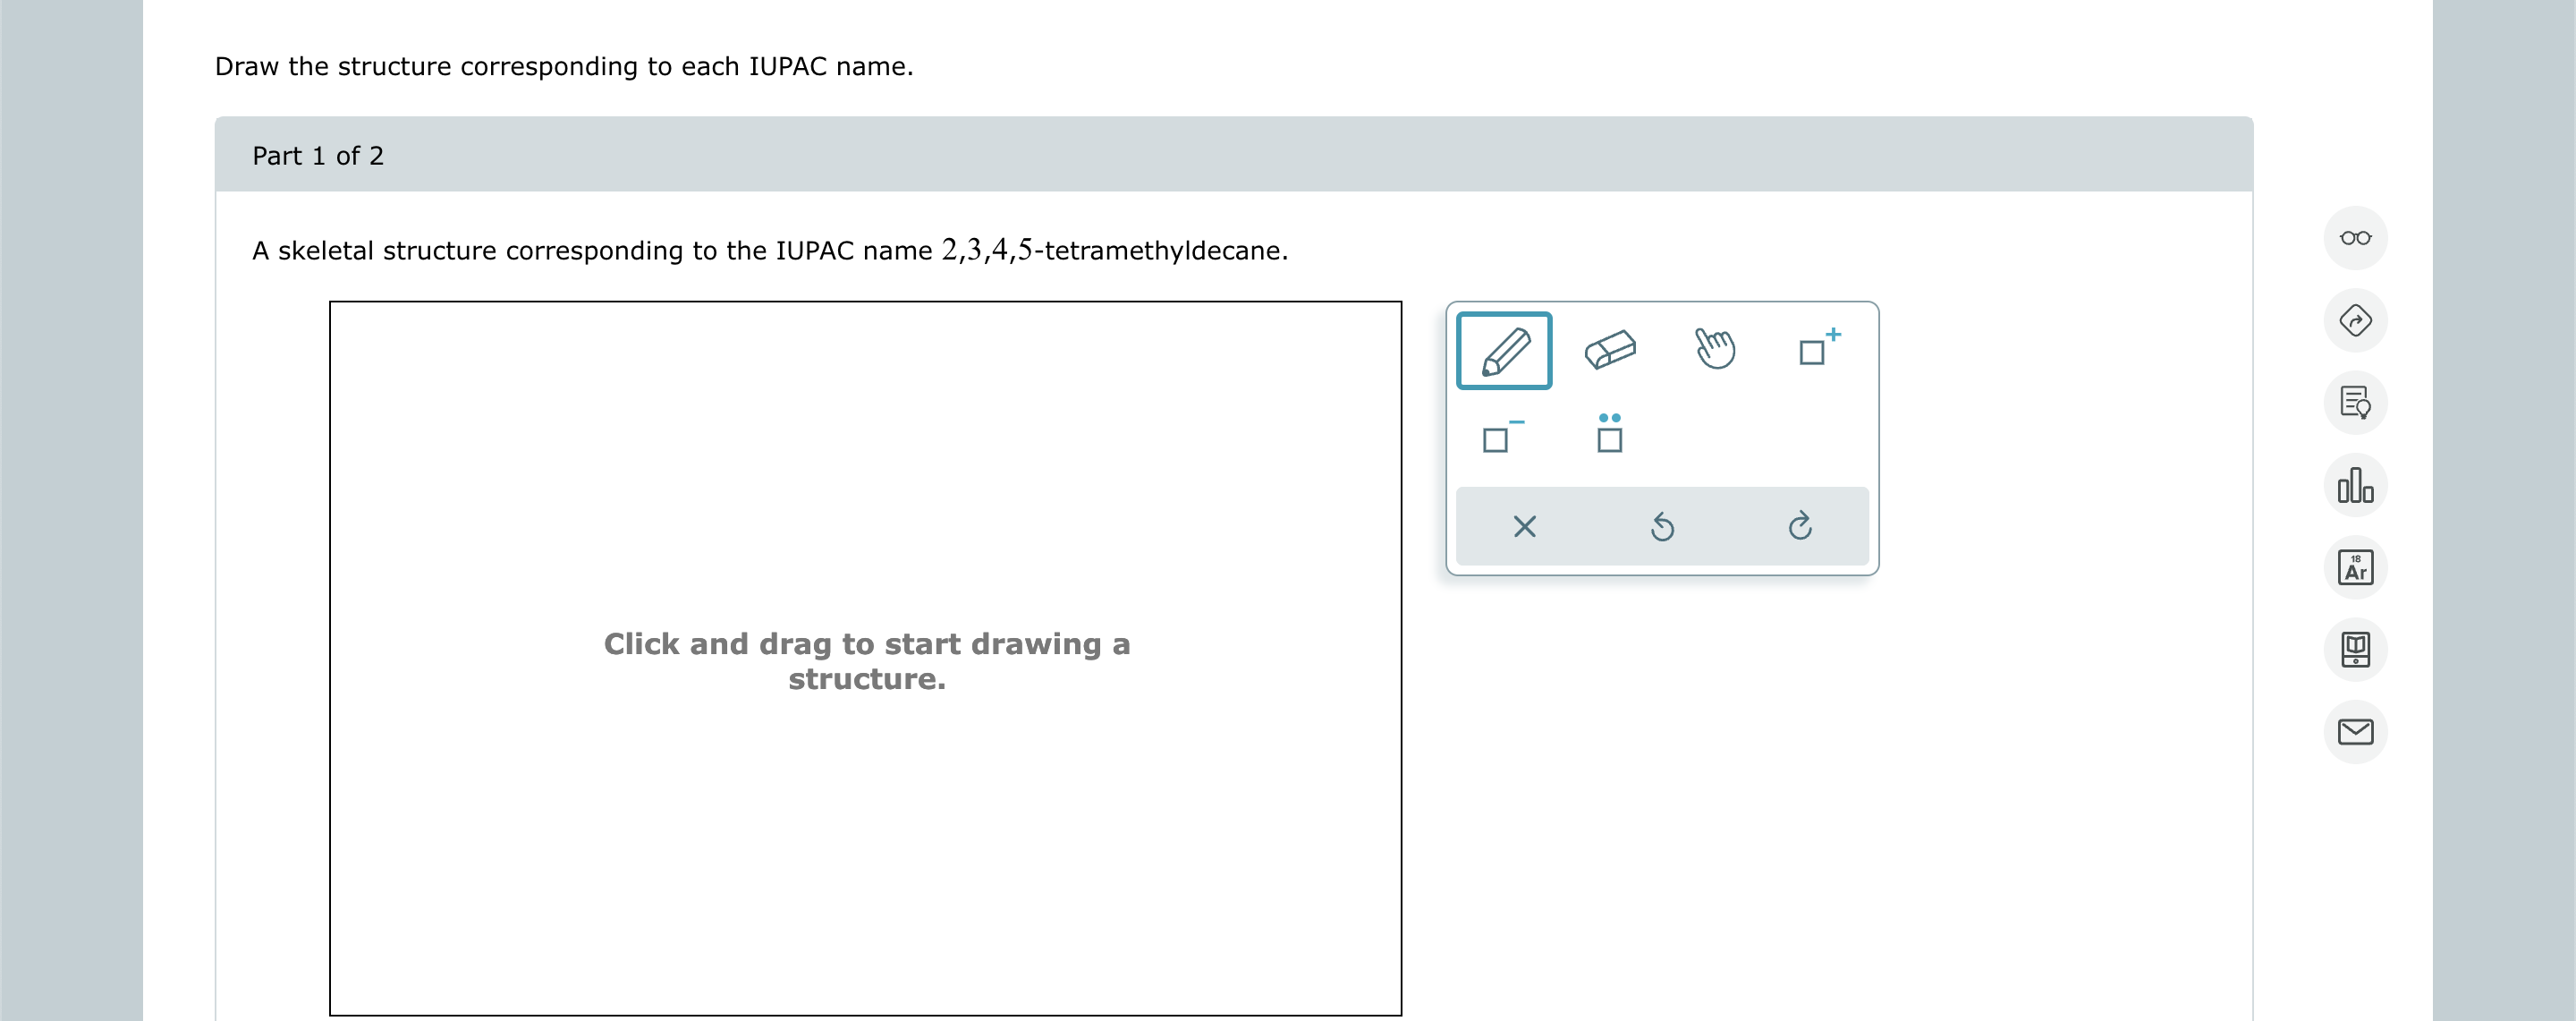Viewport: 2576px width, 1021px height.
Task: Choose the eraser tool
Action: (x=1611, y=350)
